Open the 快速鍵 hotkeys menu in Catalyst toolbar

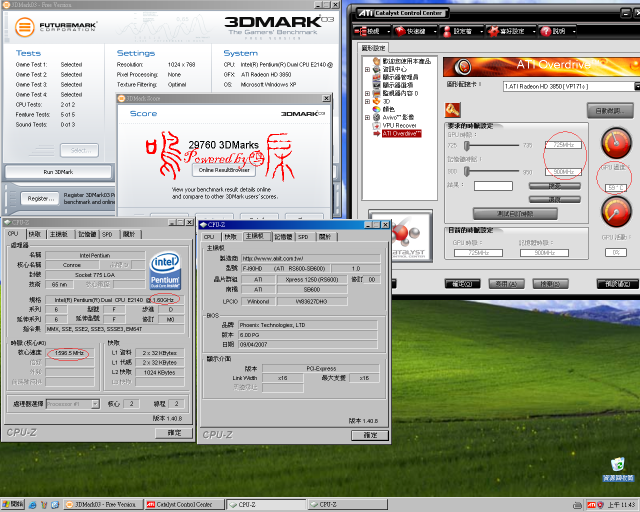click(415, 31)
